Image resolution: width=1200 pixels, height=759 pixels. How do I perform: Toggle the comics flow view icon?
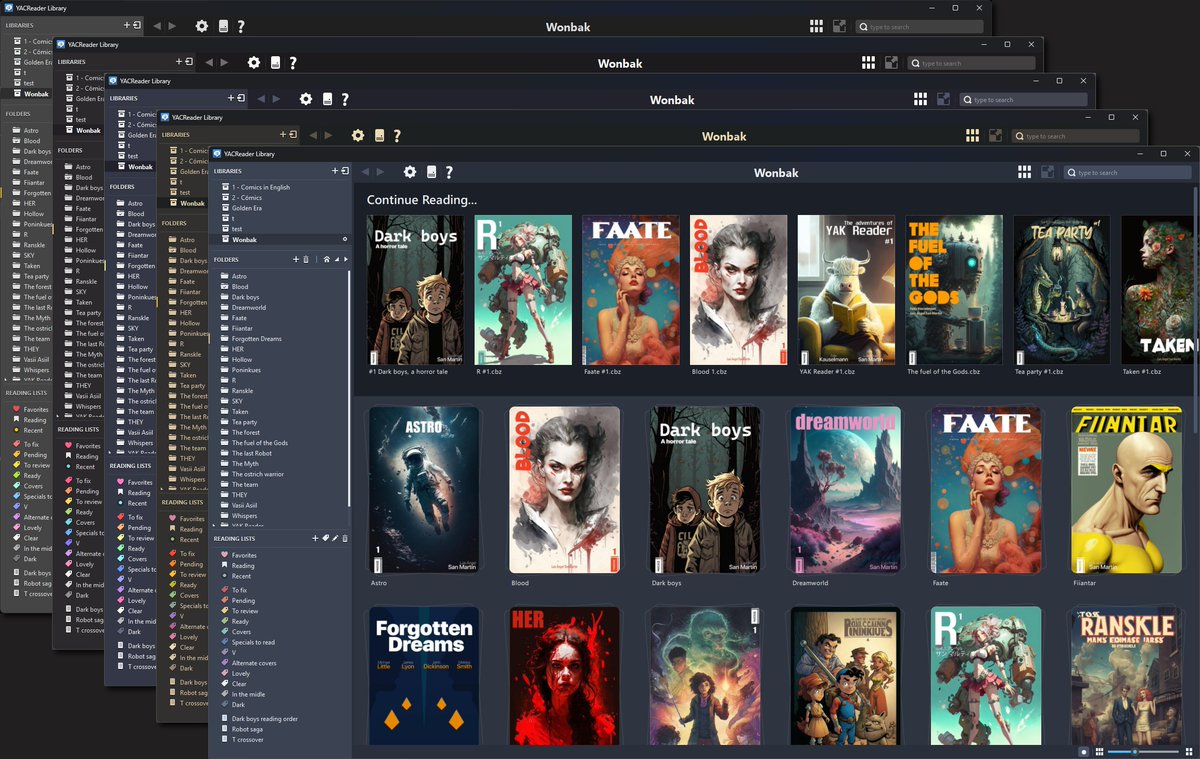click(x=1047, y=171)
